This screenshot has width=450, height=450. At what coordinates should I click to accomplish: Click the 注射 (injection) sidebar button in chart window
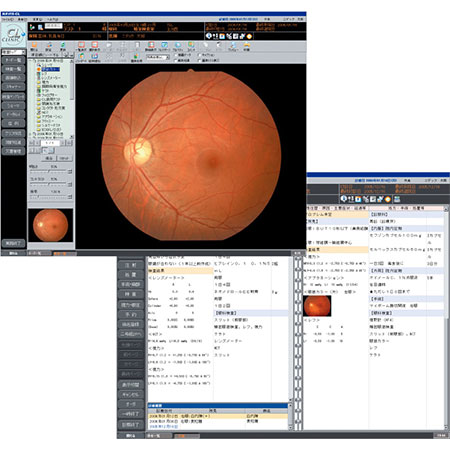[x=130, y=265]
